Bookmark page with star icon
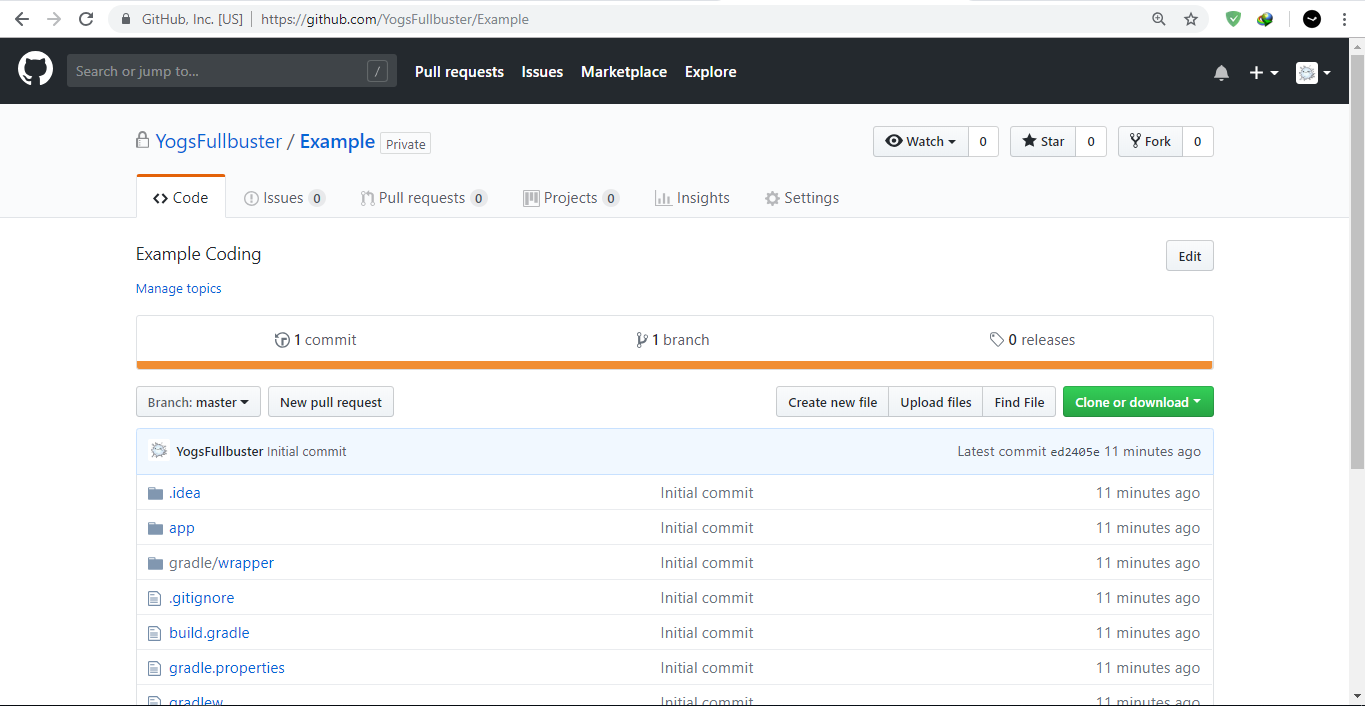 coord(1190,19)
